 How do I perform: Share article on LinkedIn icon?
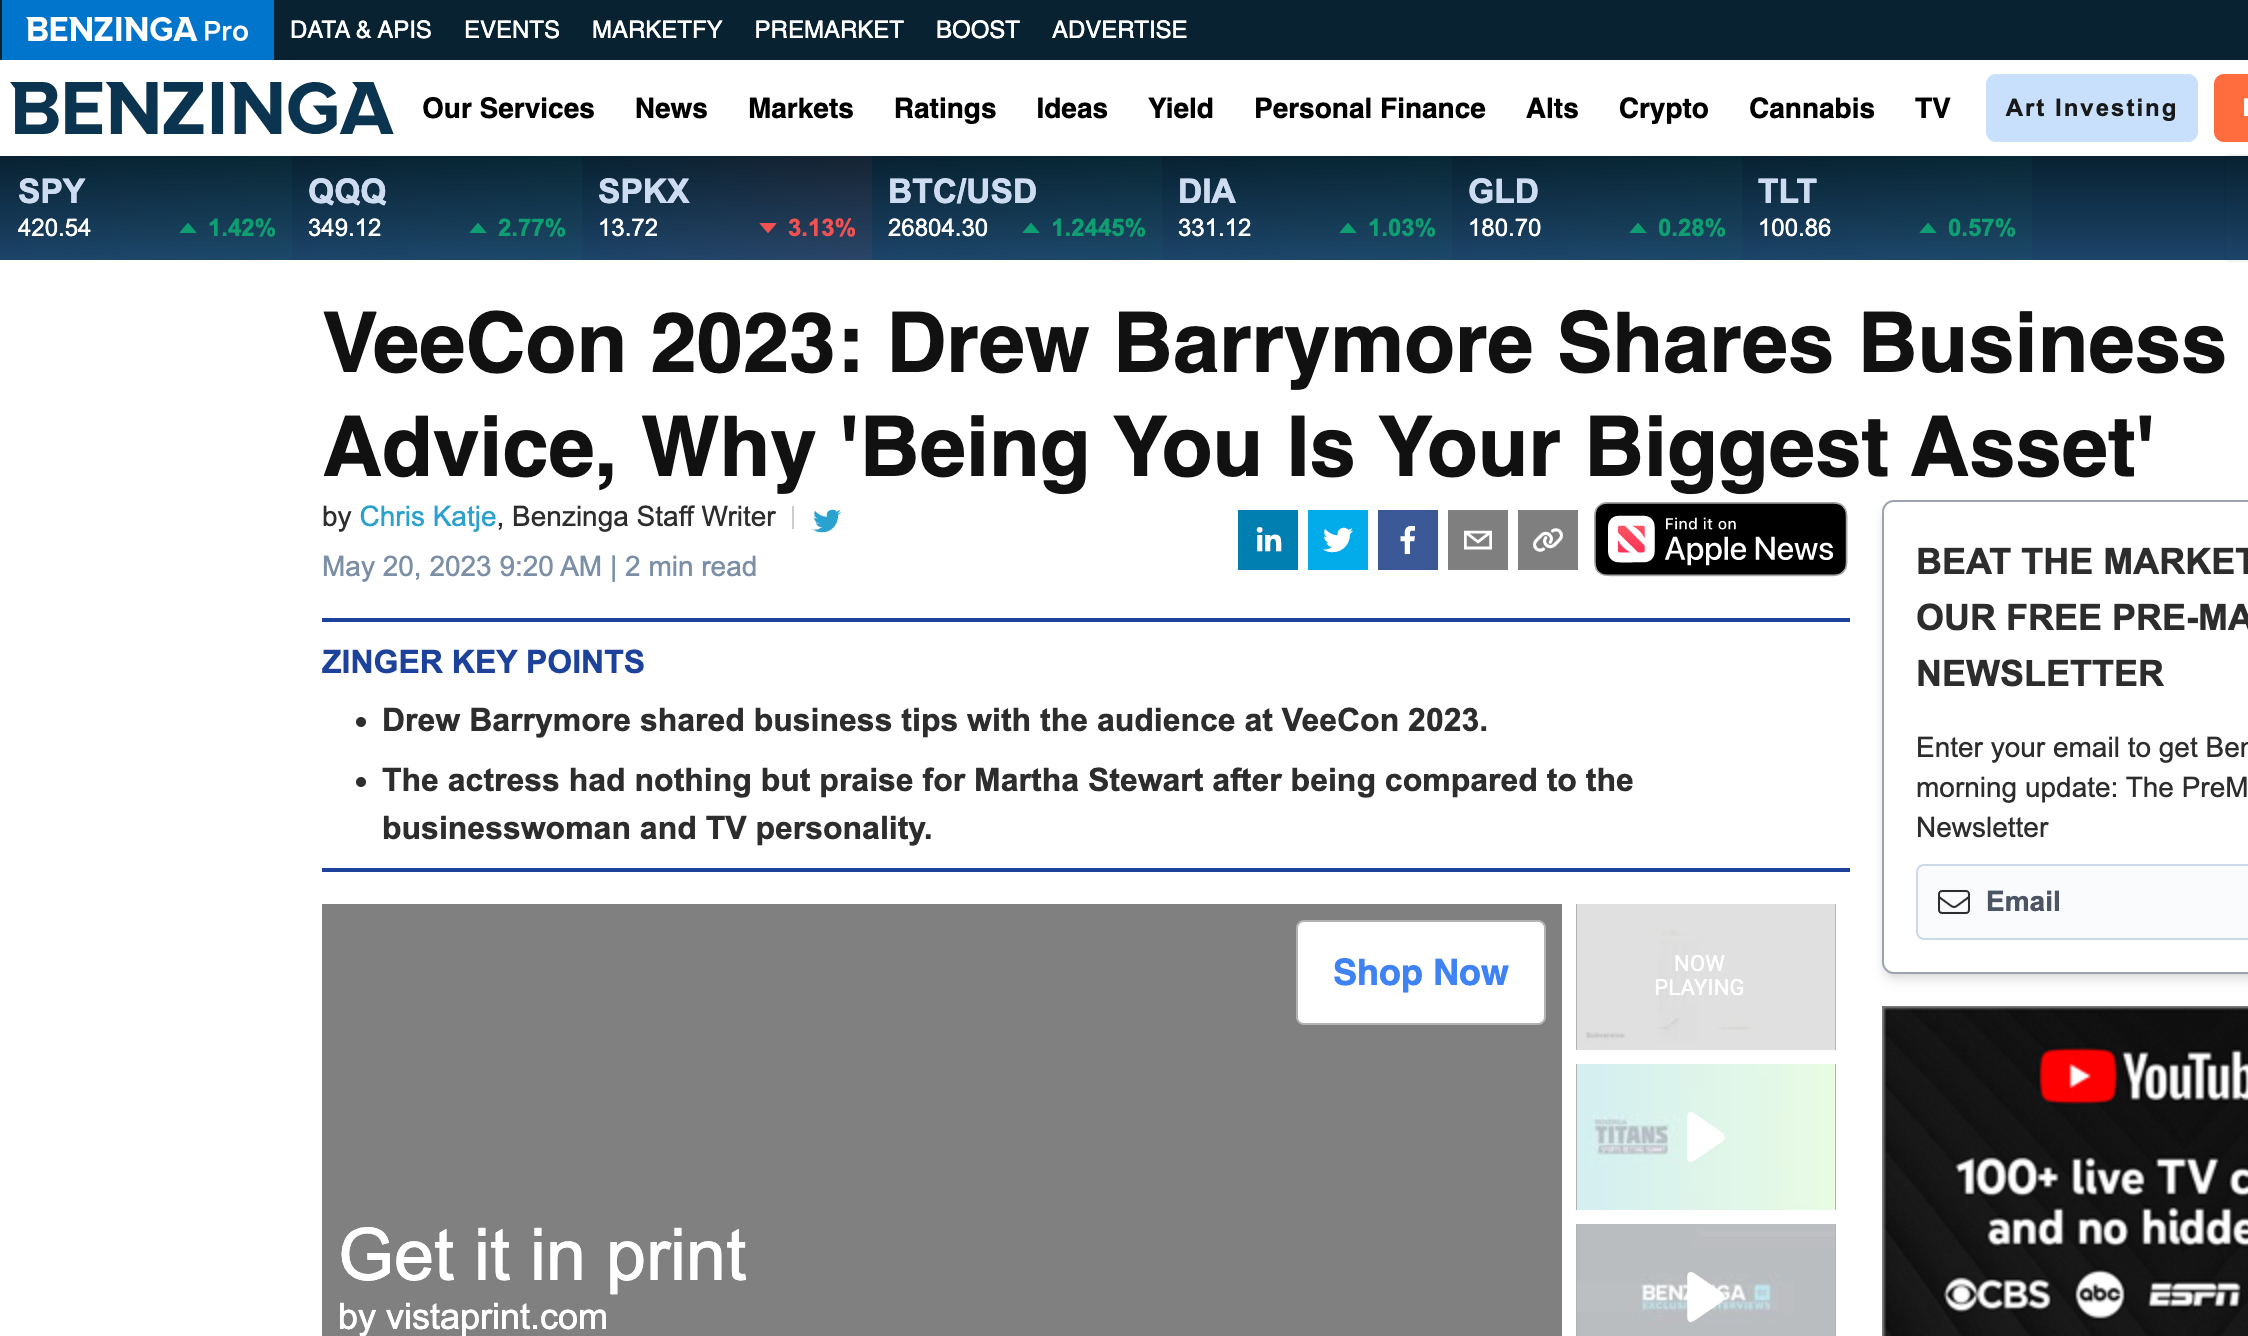click(x=1267, y=540)
